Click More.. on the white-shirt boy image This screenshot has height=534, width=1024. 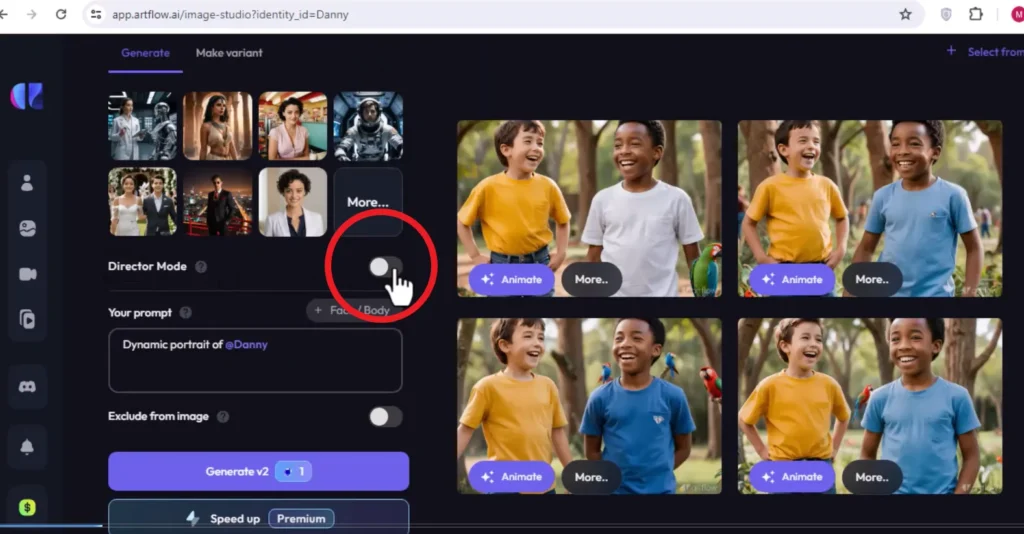point(591,279)
